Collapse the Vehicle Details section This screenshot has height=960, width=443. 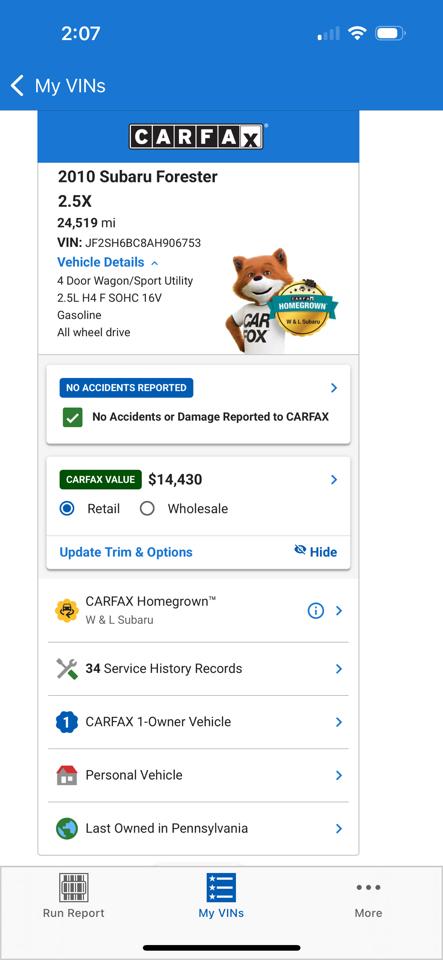coord(108,262)
